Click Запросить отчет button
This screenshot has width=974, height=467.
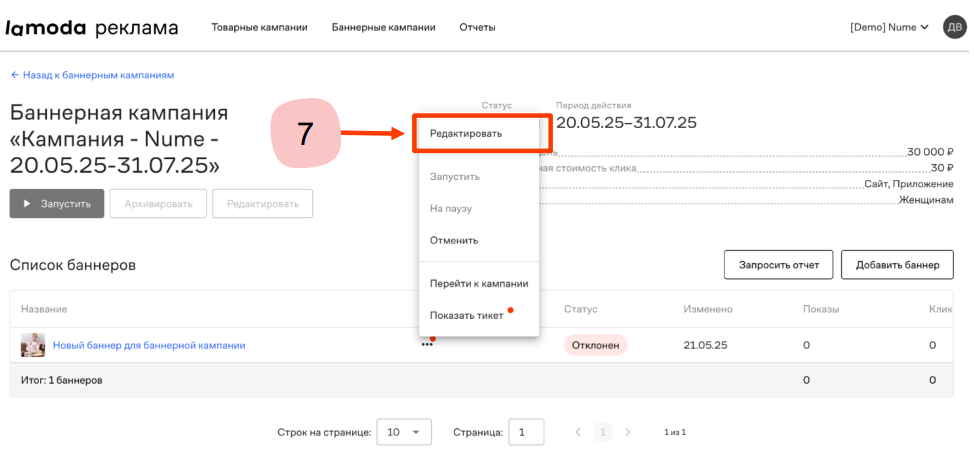click(x=779, y=265)
